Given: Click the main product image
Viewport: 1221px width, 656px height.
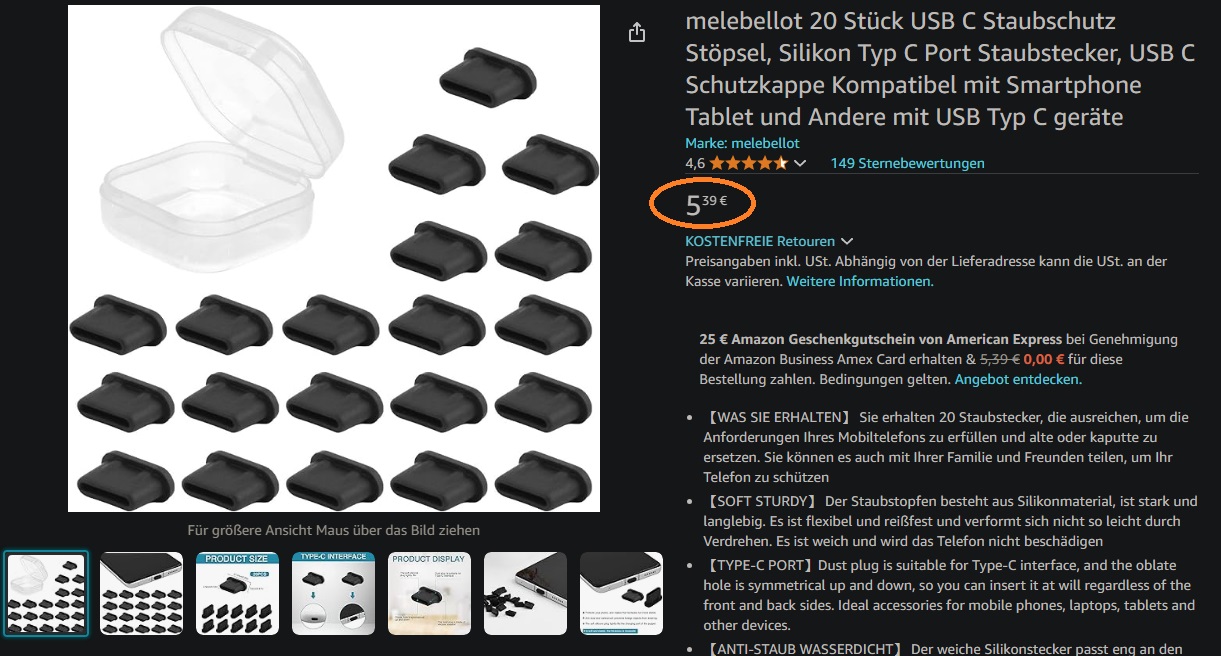Looking at the screenshot, I should (334, 258).
